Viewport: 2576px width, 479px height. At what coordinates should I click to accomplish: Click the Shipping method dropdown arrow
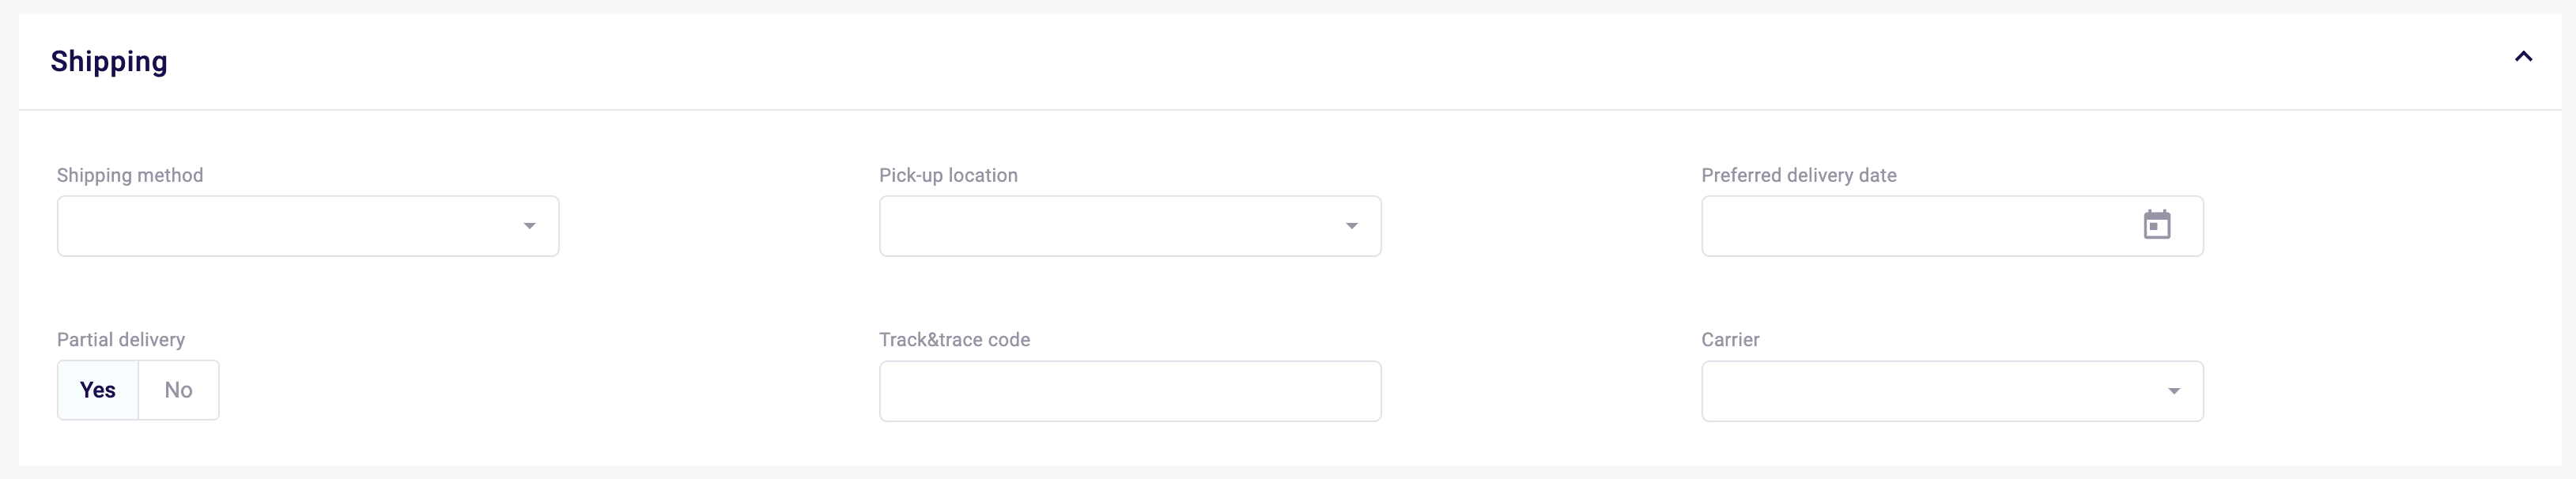click(x=529, y=226)
